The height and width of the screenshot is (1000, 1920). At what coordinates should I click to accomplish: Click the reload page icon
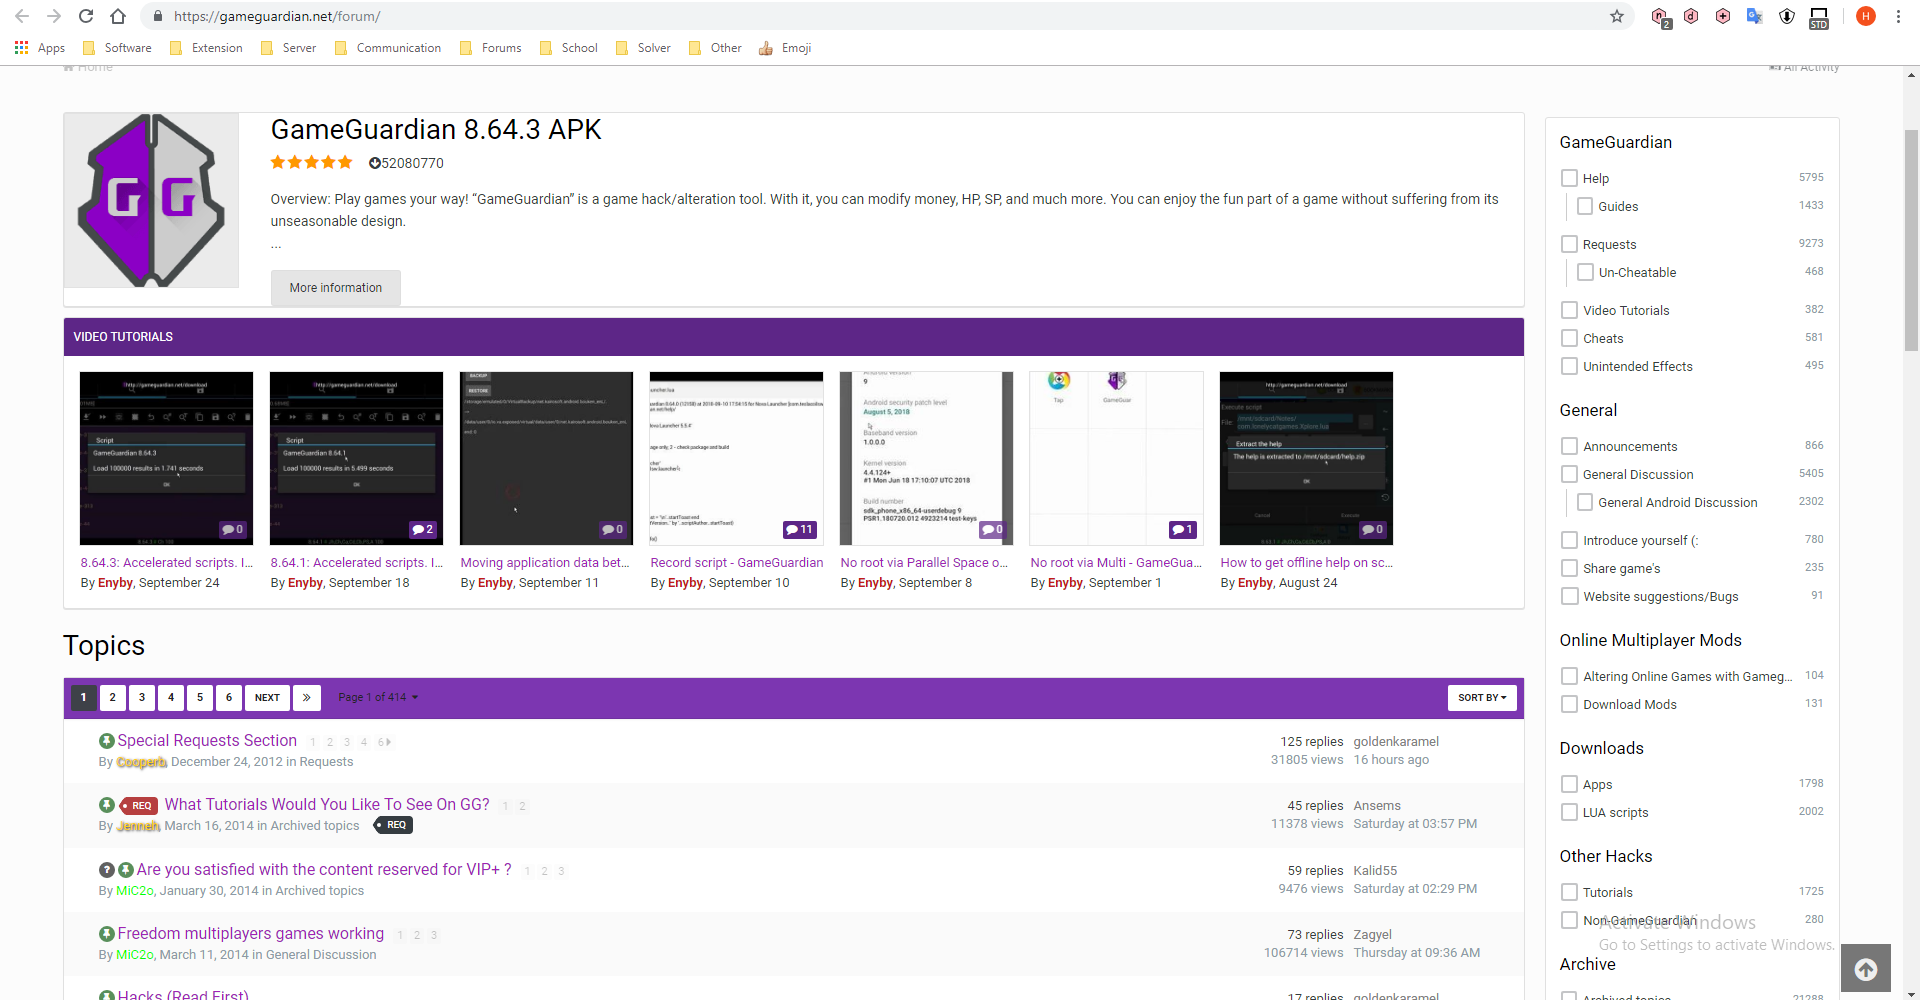point(86,16)
